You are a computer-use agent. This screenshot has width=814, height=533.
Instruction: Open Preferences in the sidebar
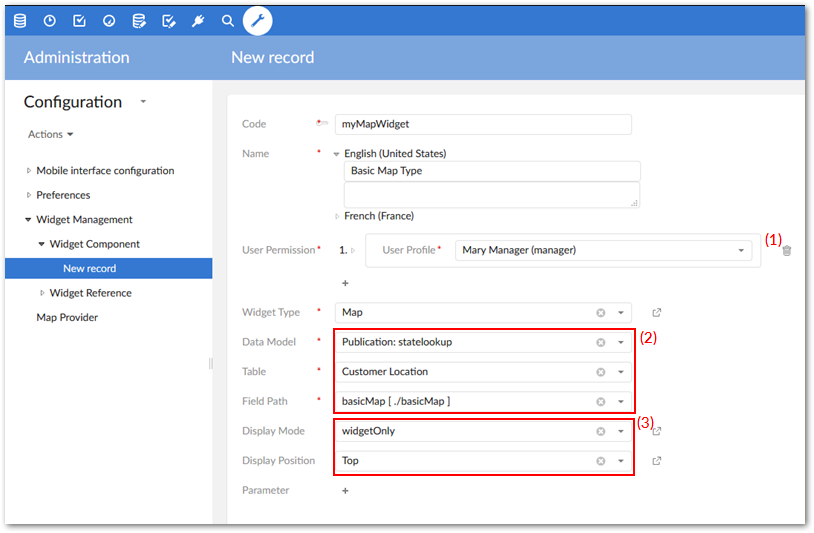63,195
